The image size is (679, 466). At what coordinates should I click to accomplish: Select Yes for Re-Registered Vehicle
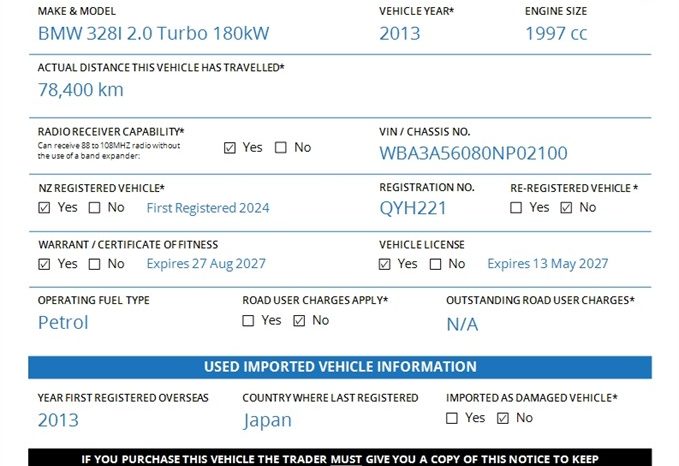coord(516,208)
